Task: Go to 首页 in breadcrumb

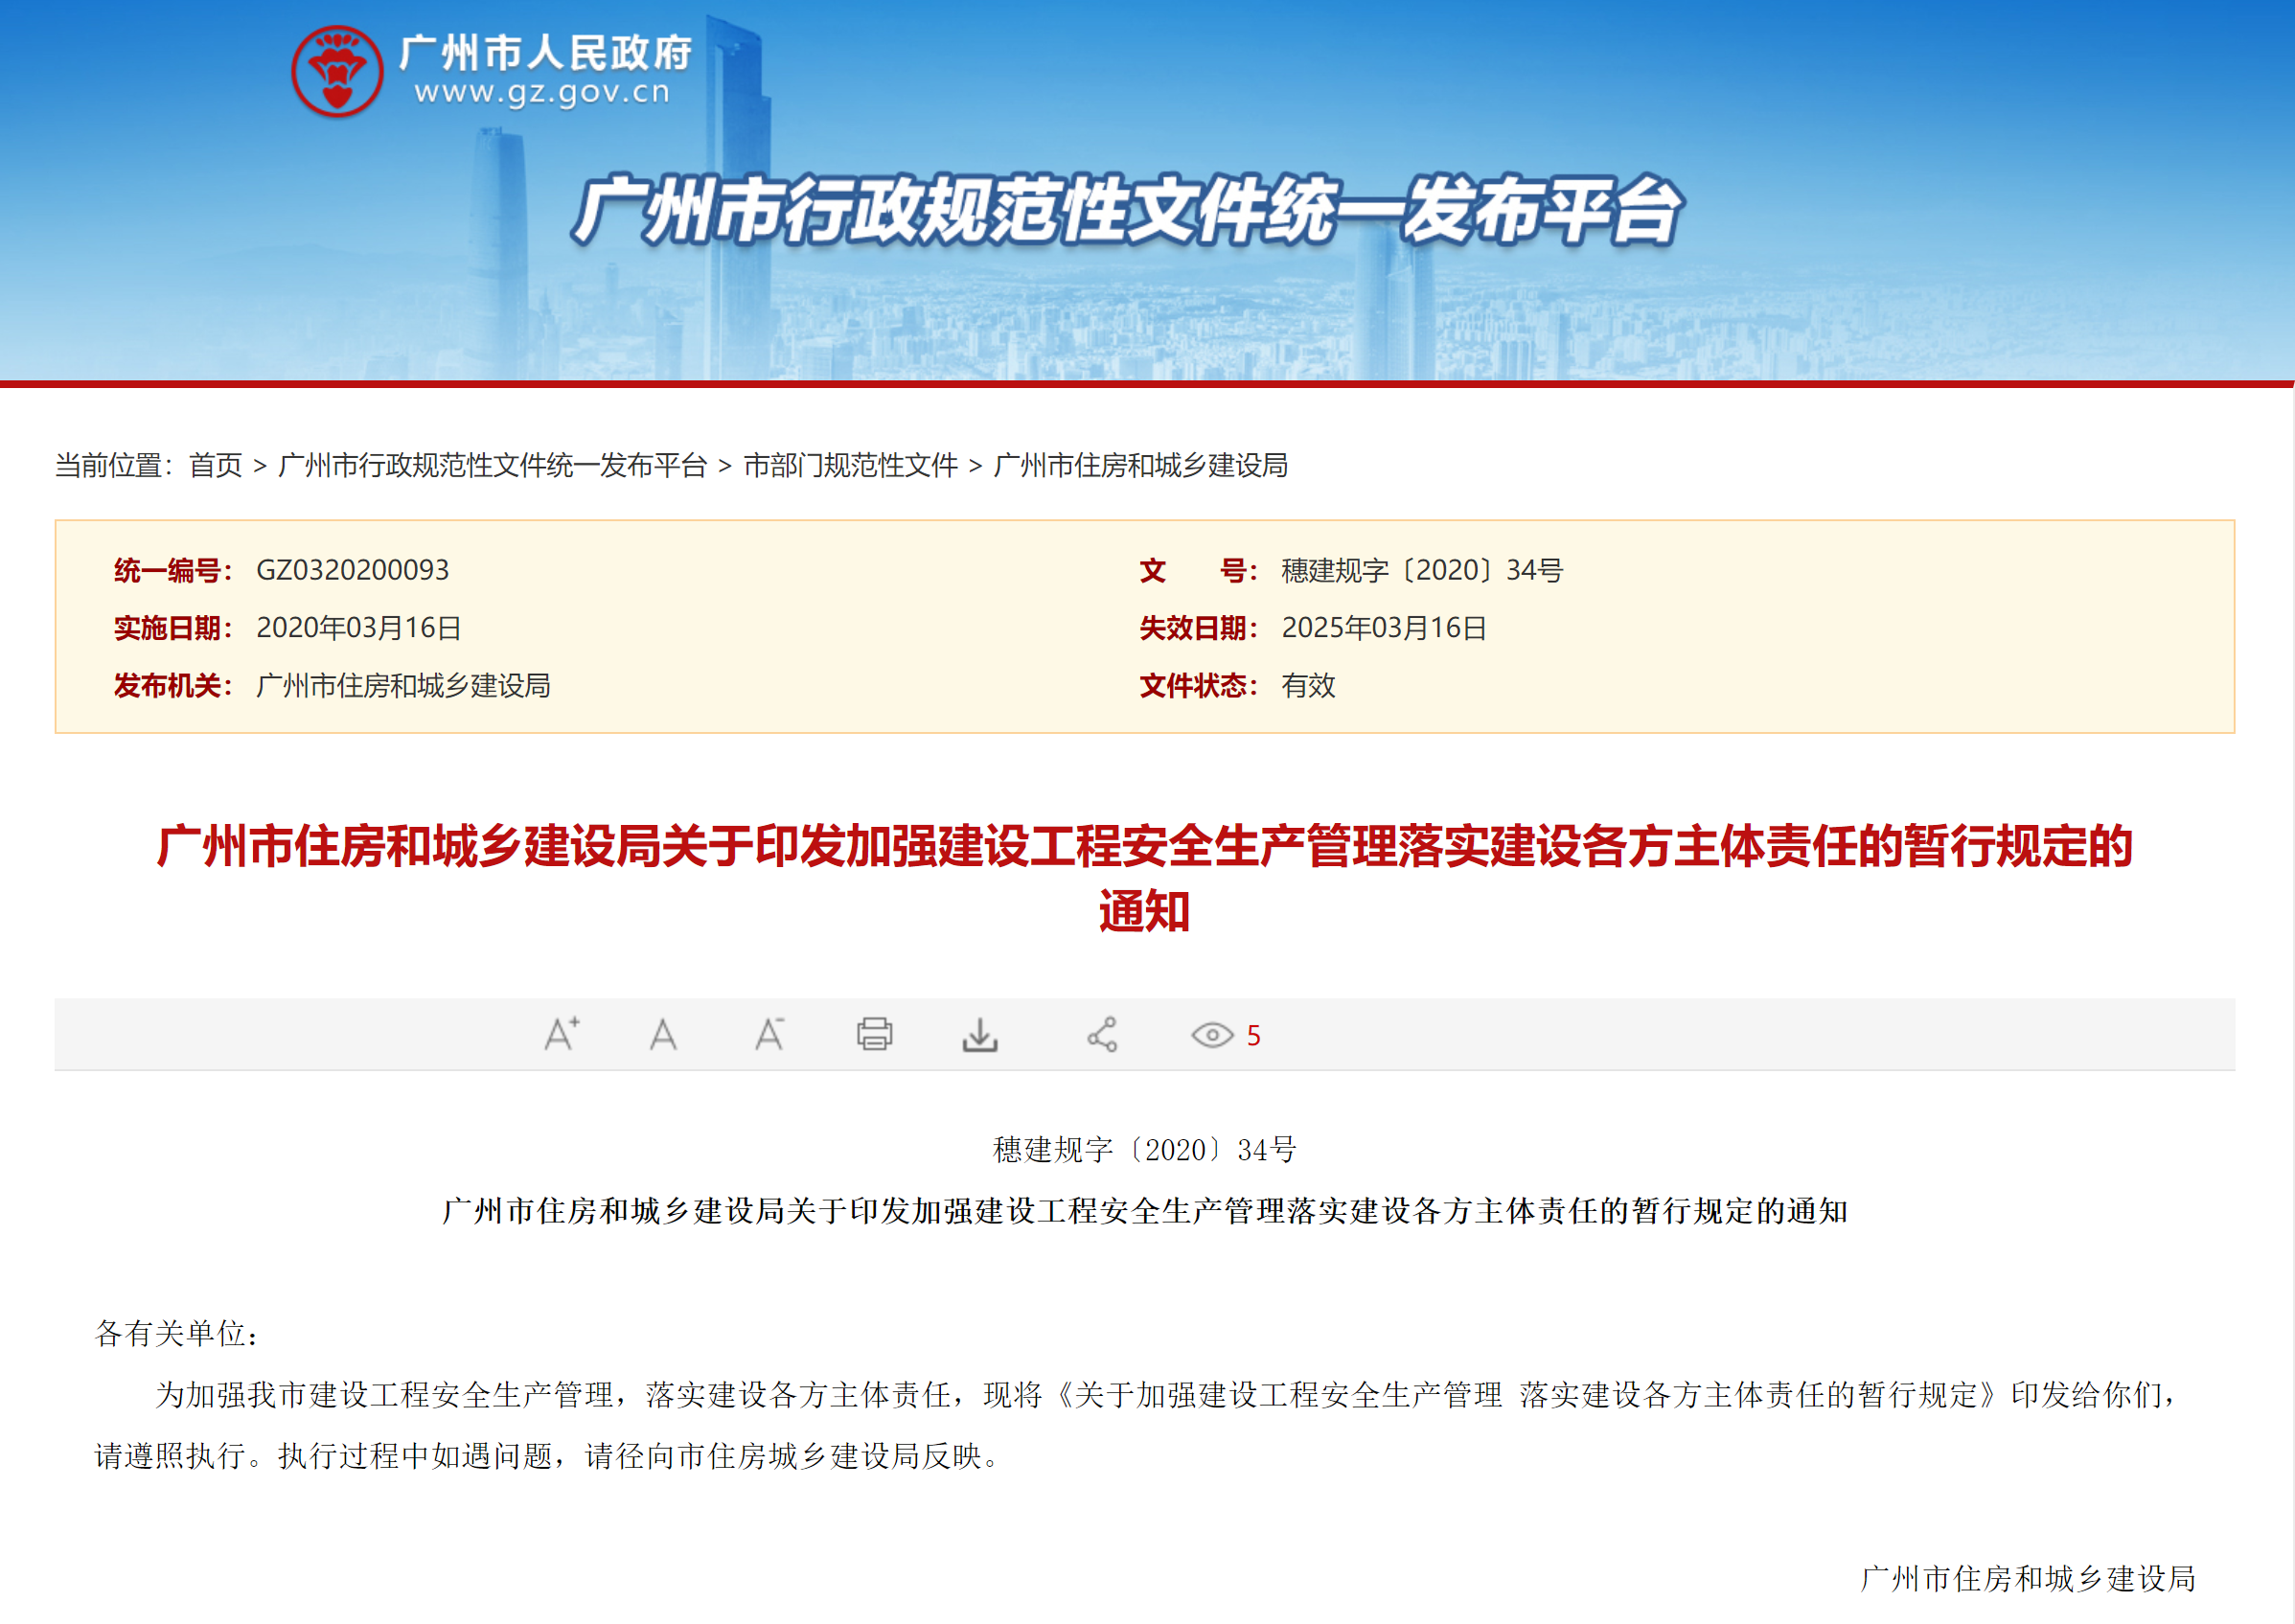Action: click(x=215, y=465)
